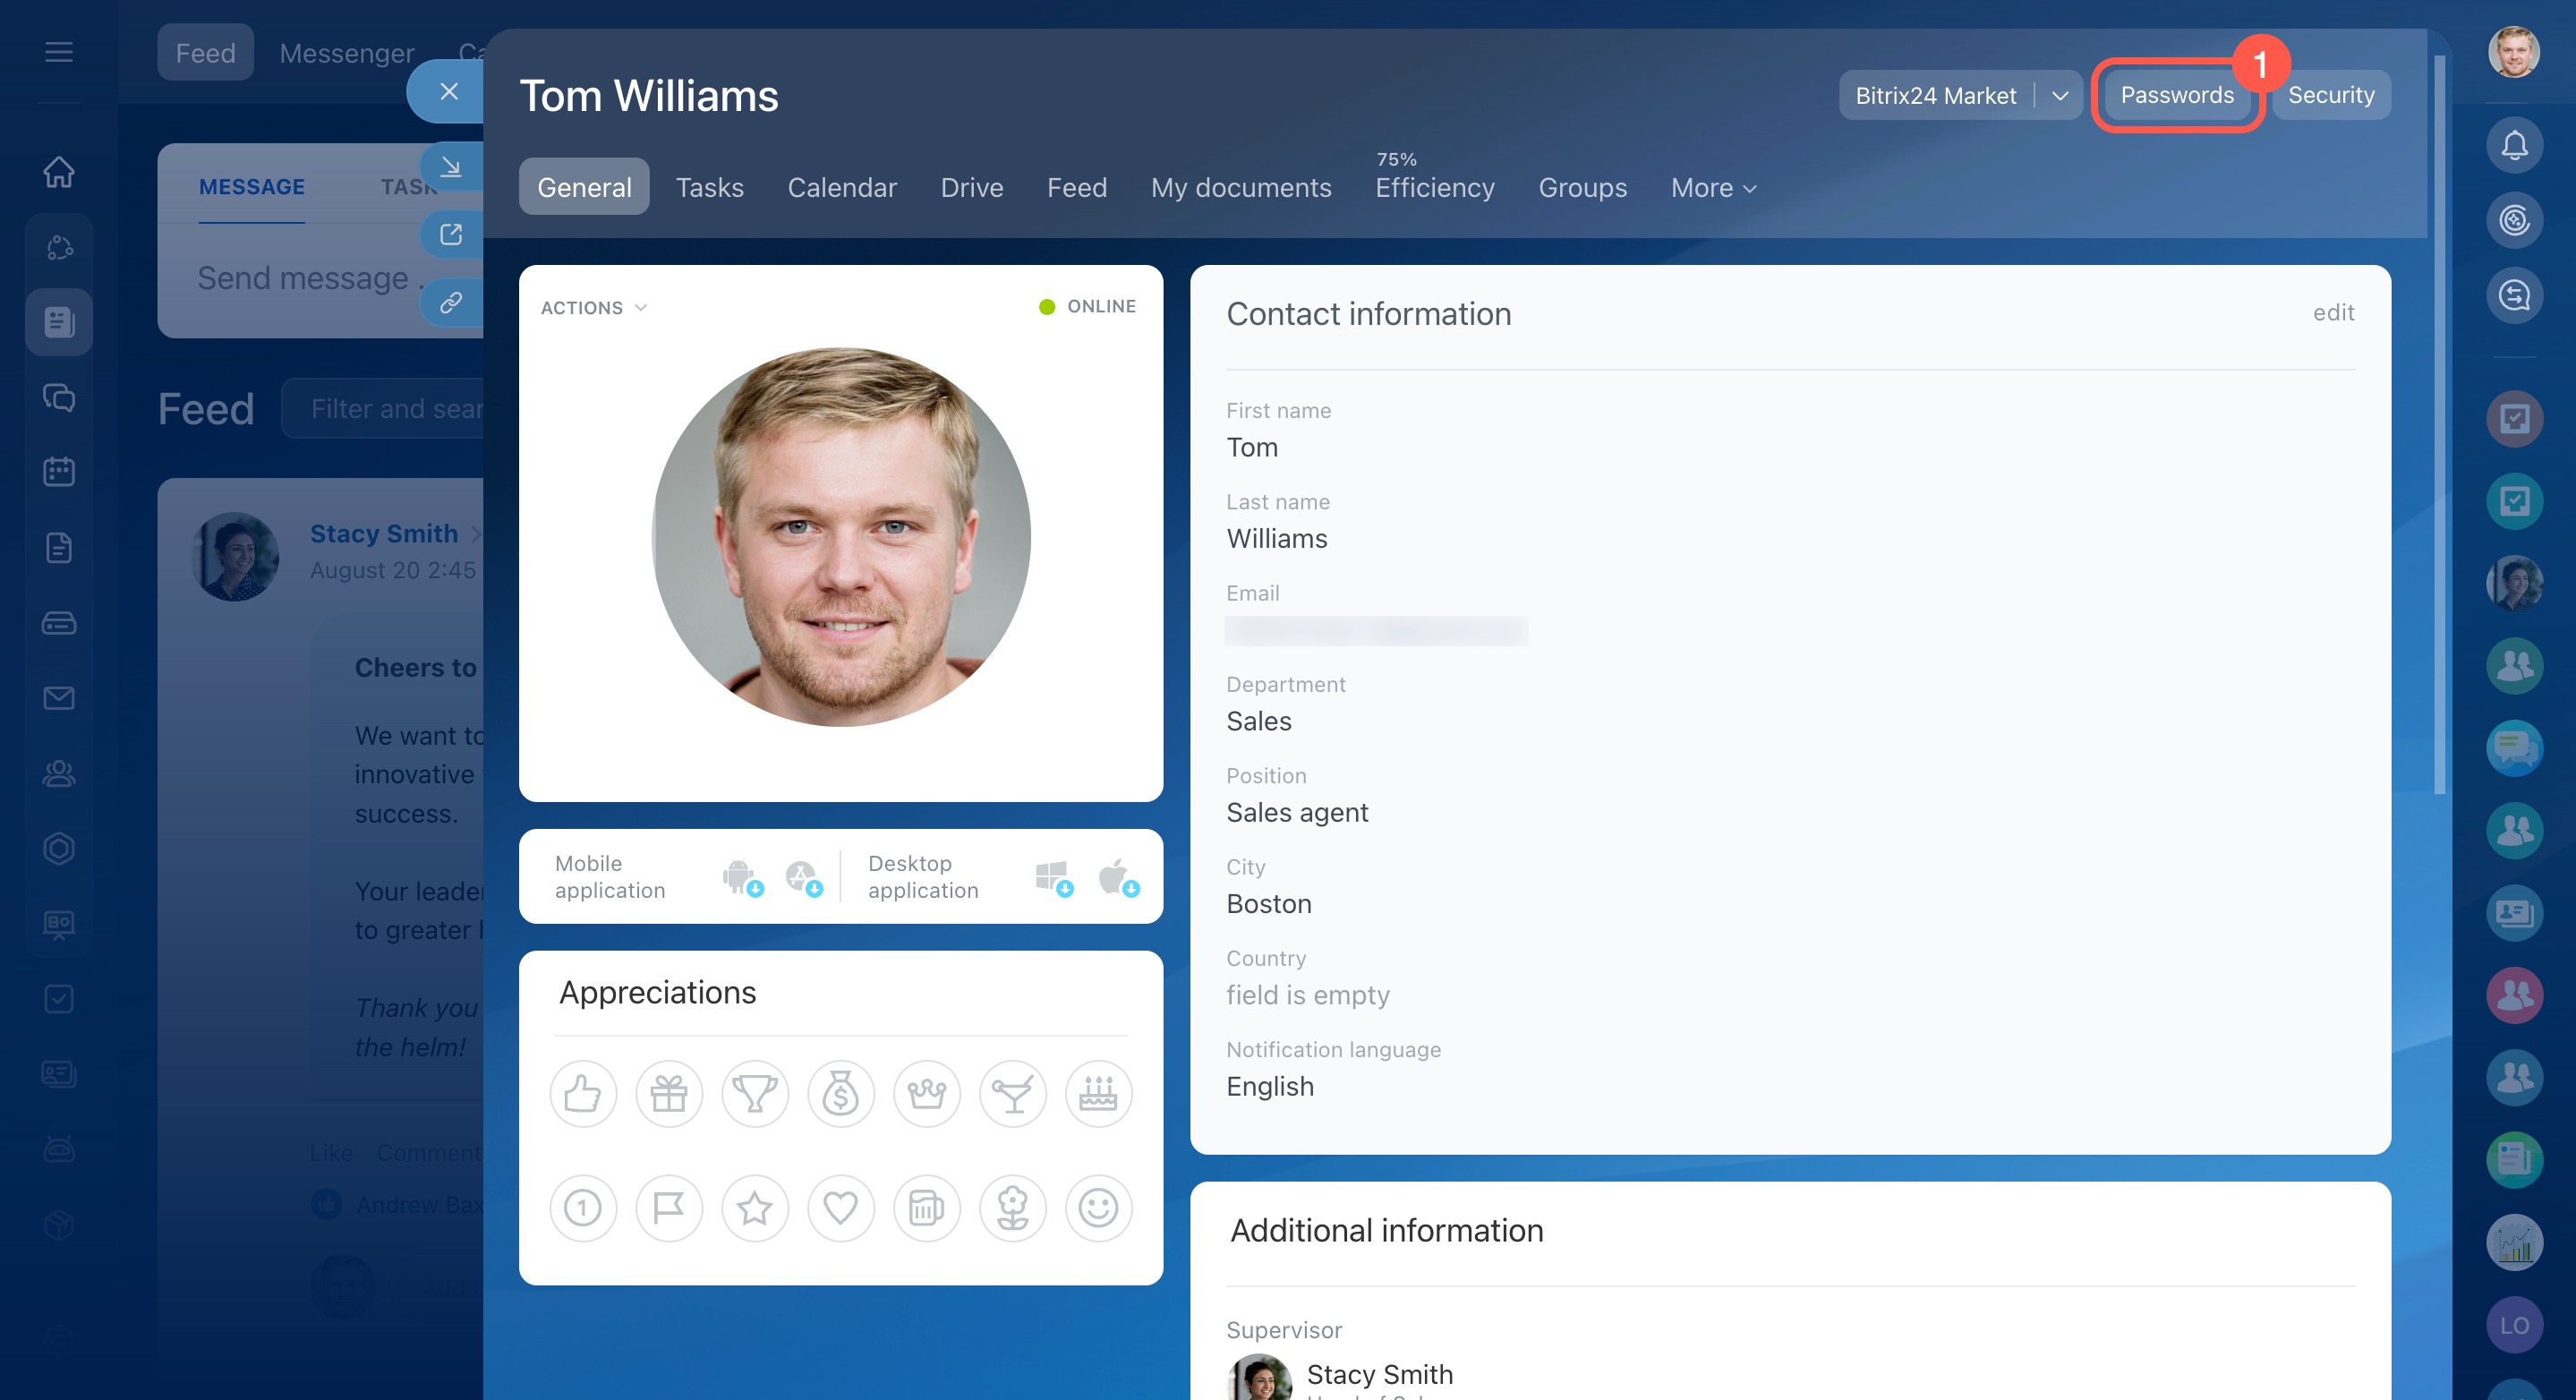Open the Efficiency tab
The width and height of the screenshot is (2576, 1400).
tap(1434, 188)
